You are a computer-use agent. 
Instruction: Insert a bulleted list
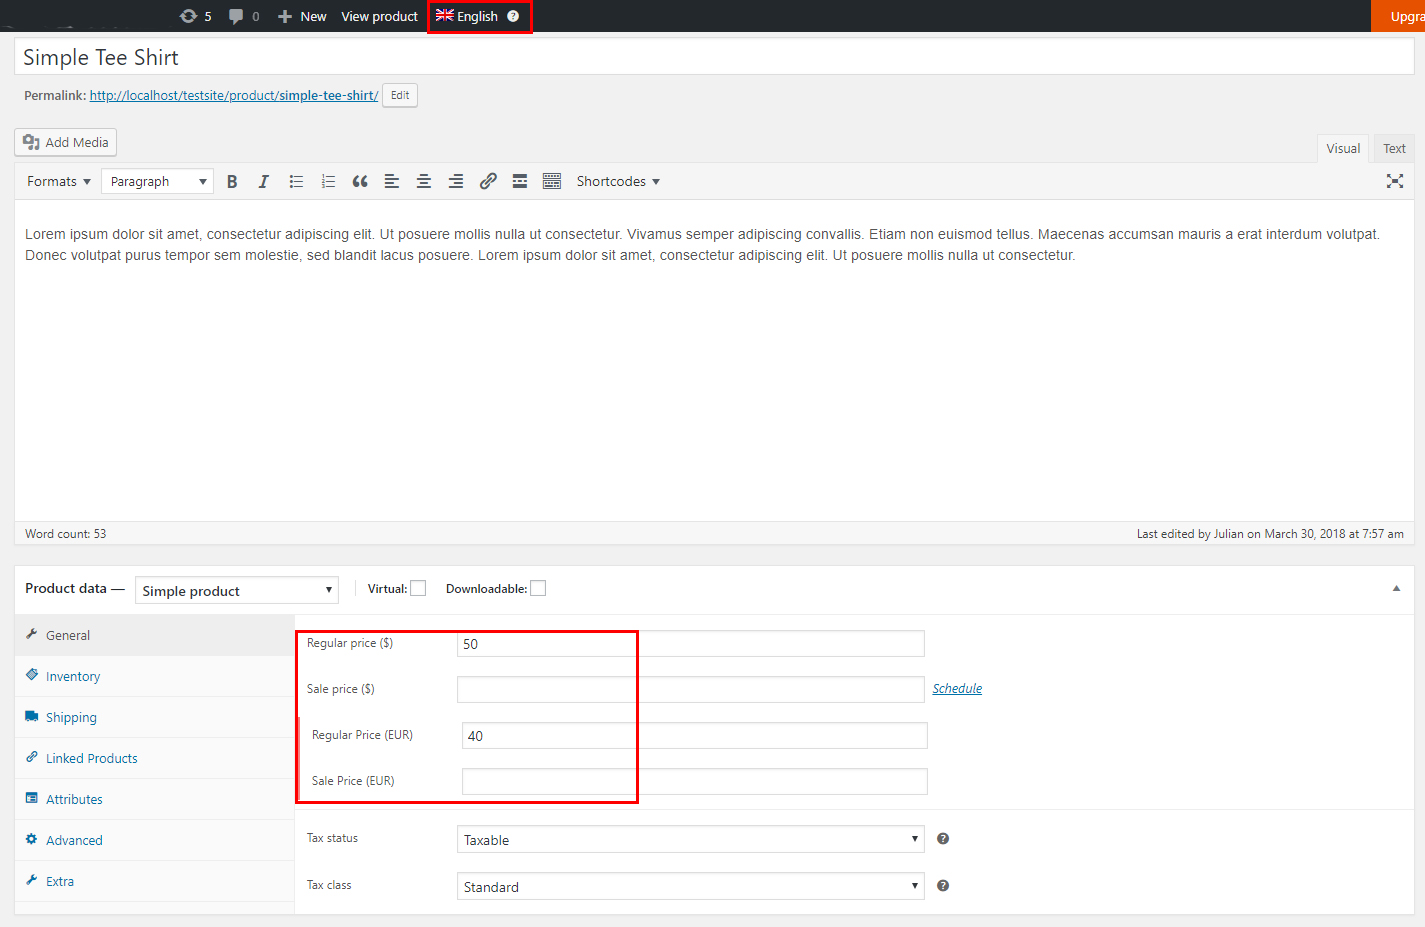[296, 181]
